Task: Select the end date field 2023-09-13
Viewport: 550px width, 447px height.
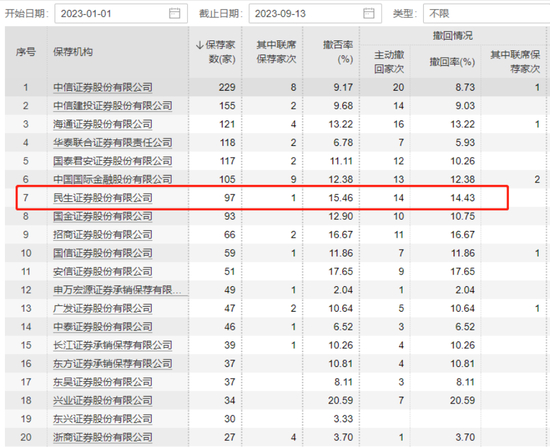Action: click(x=315, y=14)
